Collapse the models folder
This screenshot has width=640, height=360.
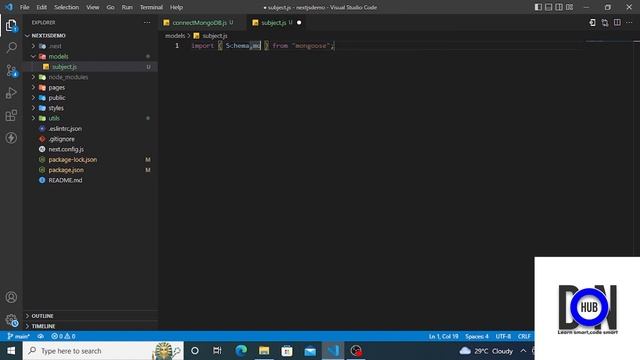(x=33, y=56)
